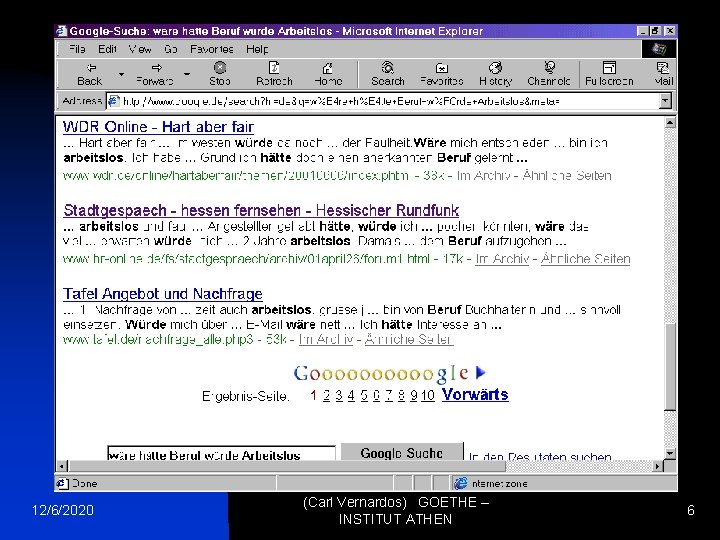Click the Google logo in pagination
720x540 pixels.
point(382,373)
